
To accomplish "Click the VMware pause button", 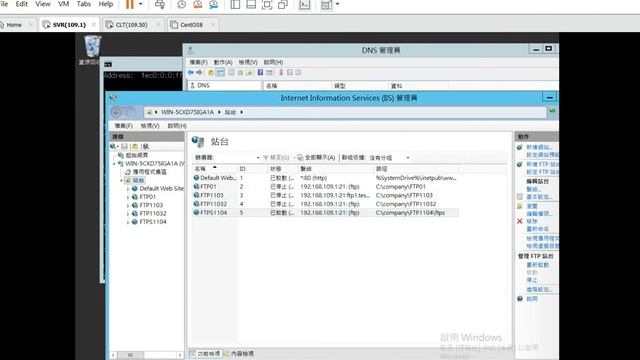I will [x=129, y=4].
